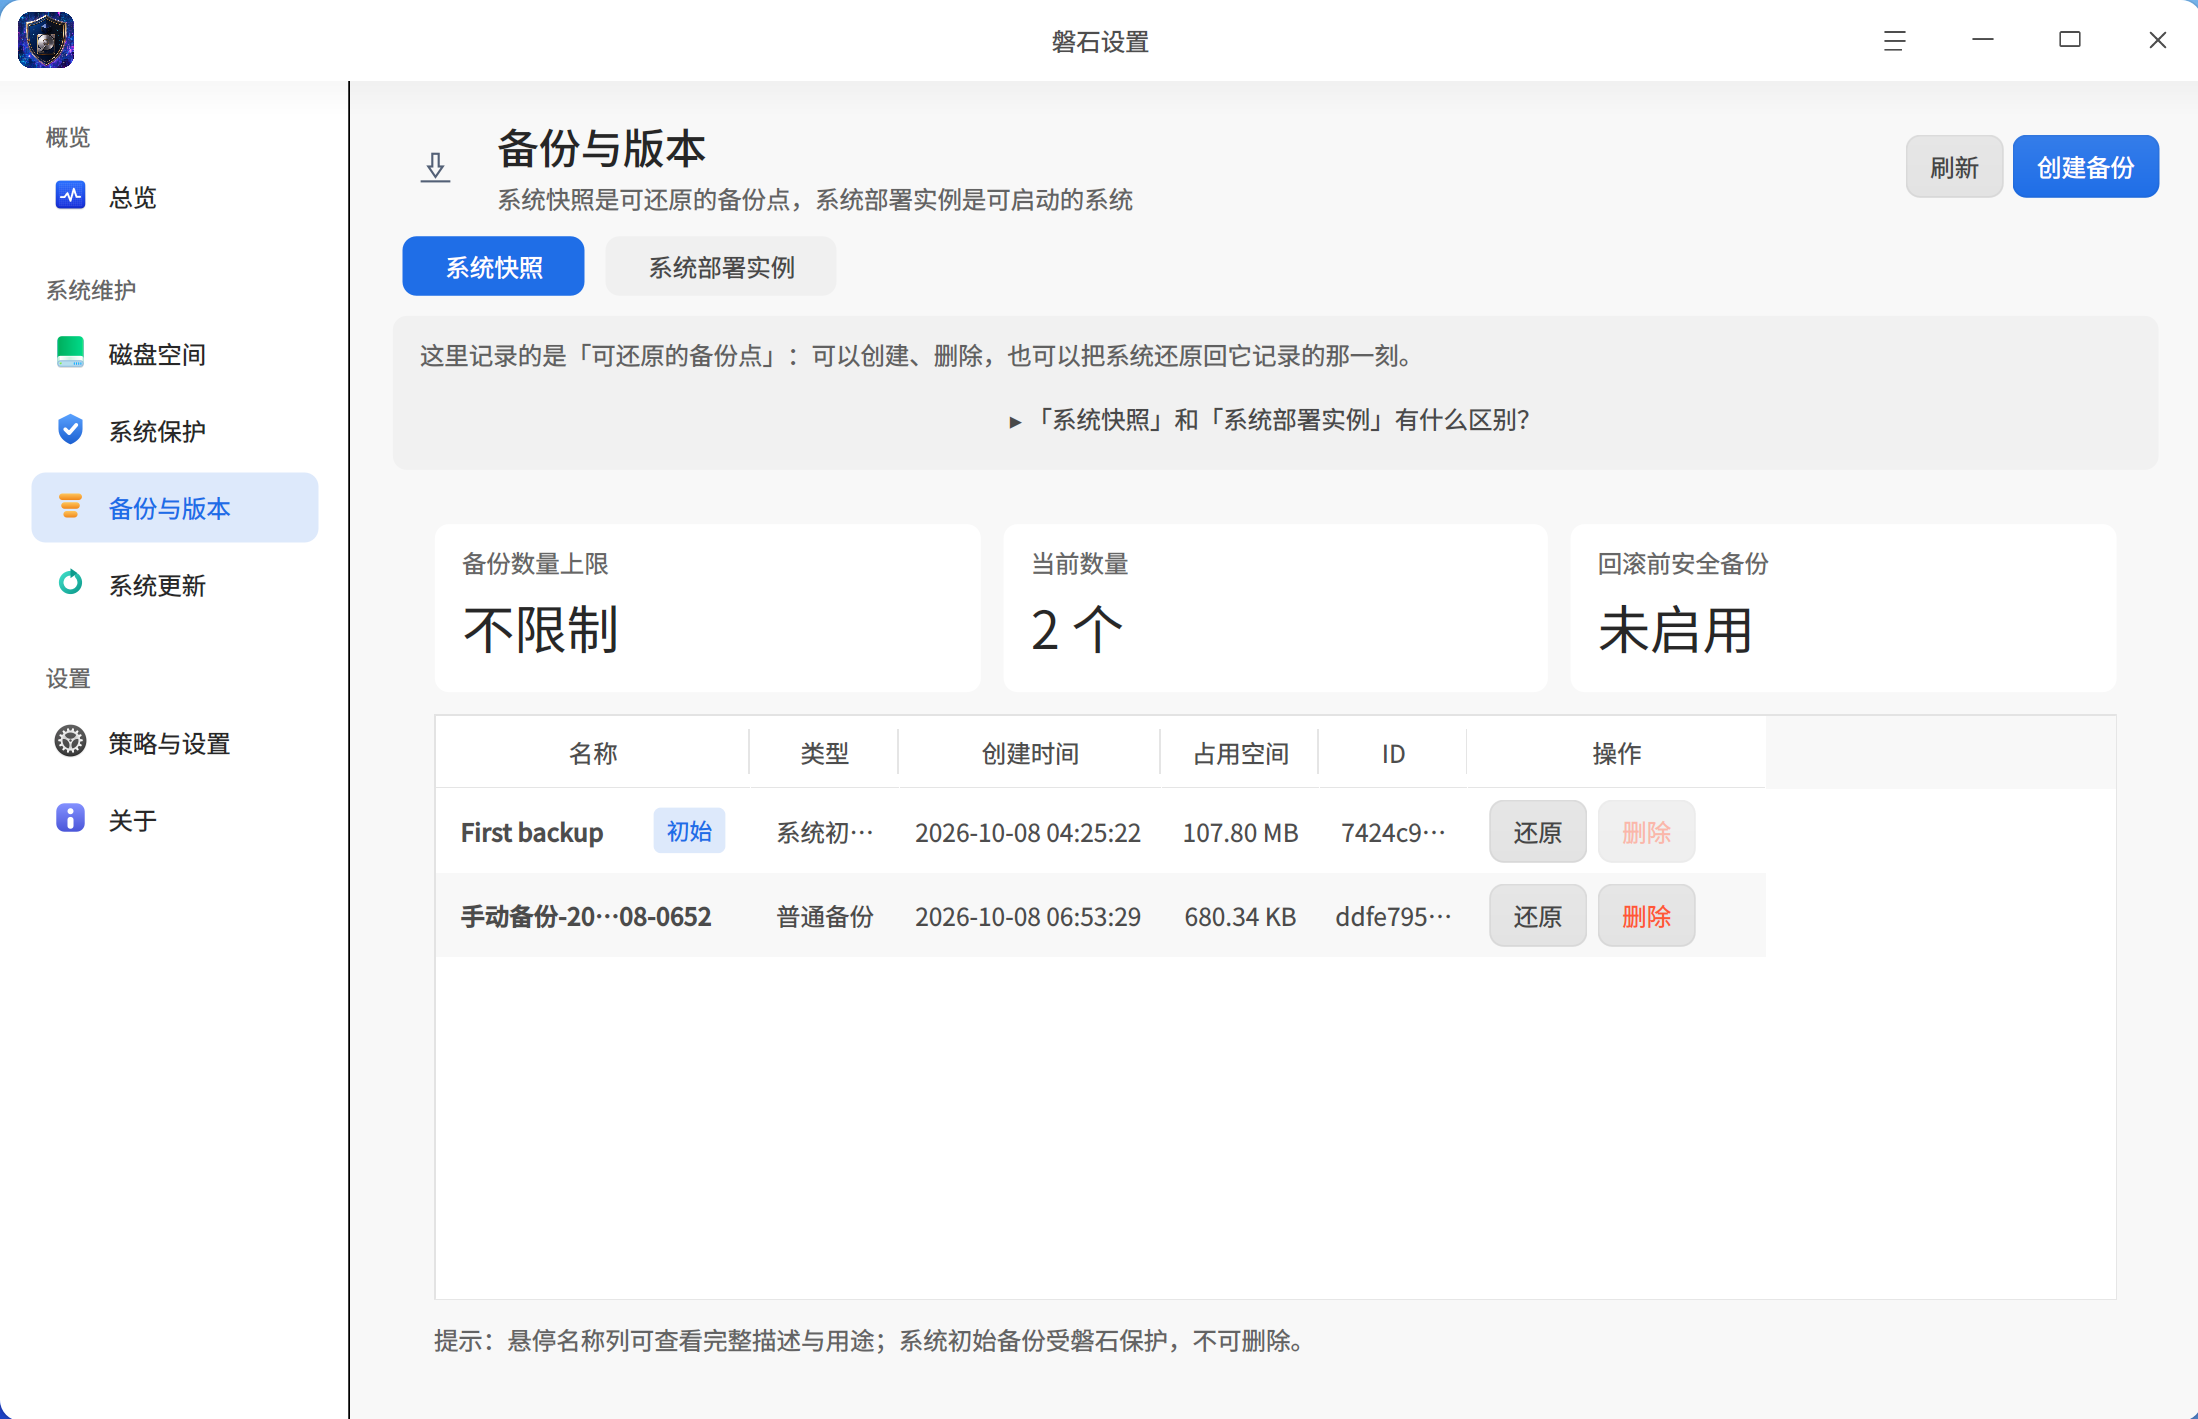Click the ID cell 7424c9···

1393,832
